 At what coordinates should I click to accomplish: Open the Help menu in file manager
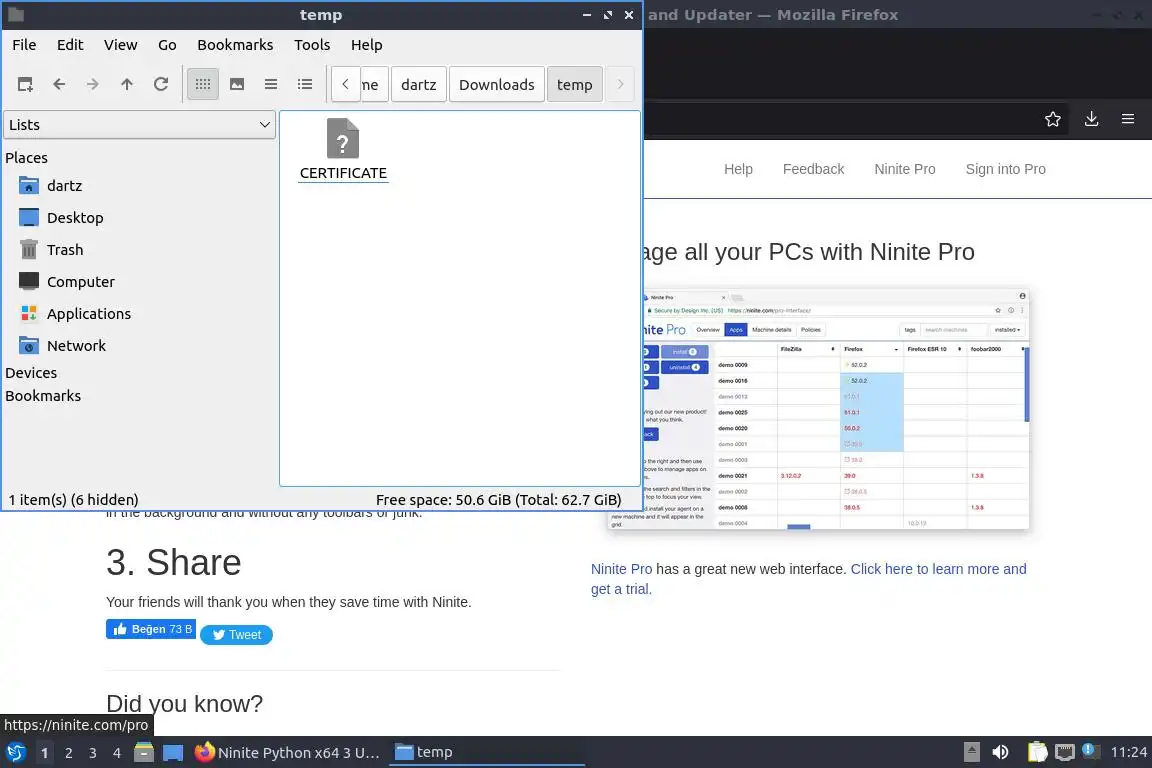[x=367, y=45]
